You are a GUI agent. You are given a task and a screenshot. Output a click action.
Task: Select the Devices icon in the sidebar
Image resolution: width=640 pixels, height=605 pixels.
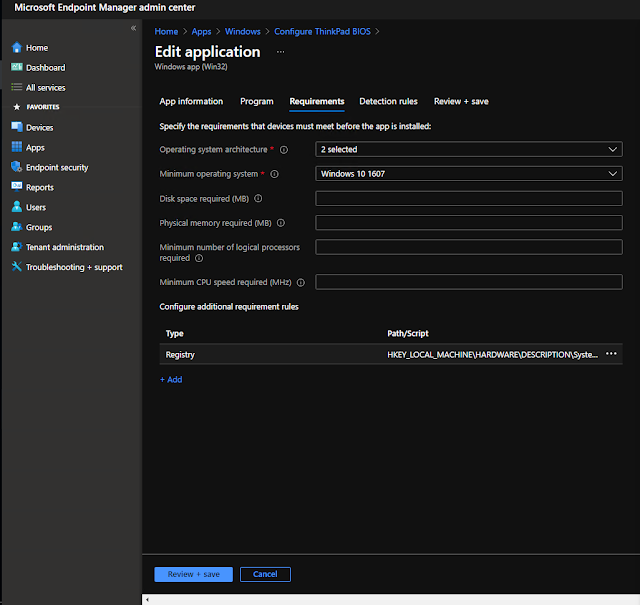(x=17, y=127)
